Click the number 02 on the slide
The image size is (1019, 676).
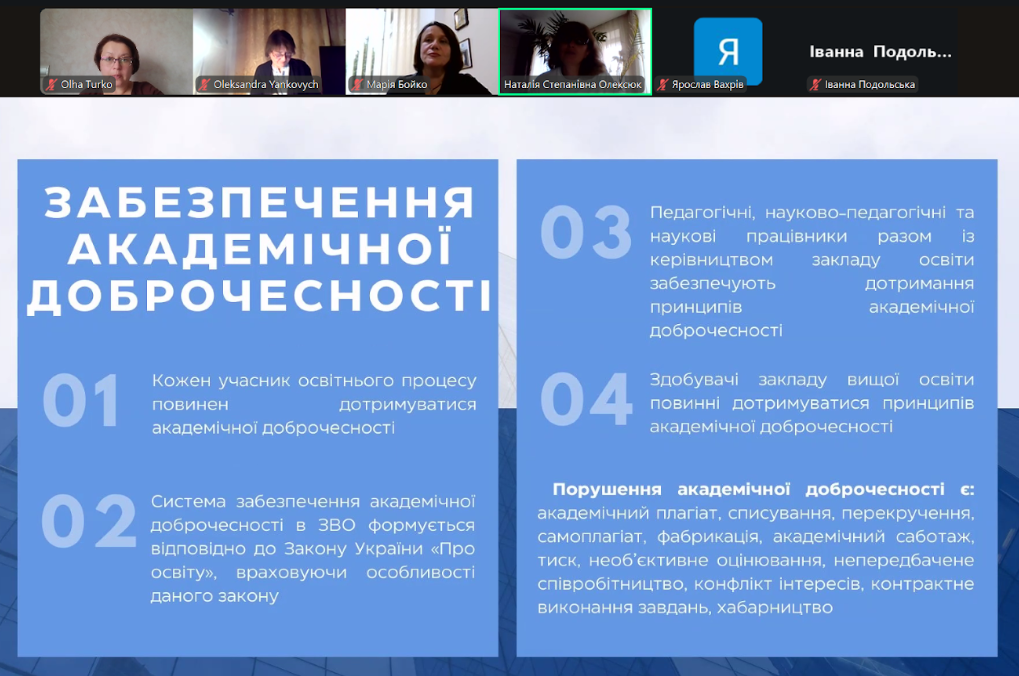(x=89, y=523)
